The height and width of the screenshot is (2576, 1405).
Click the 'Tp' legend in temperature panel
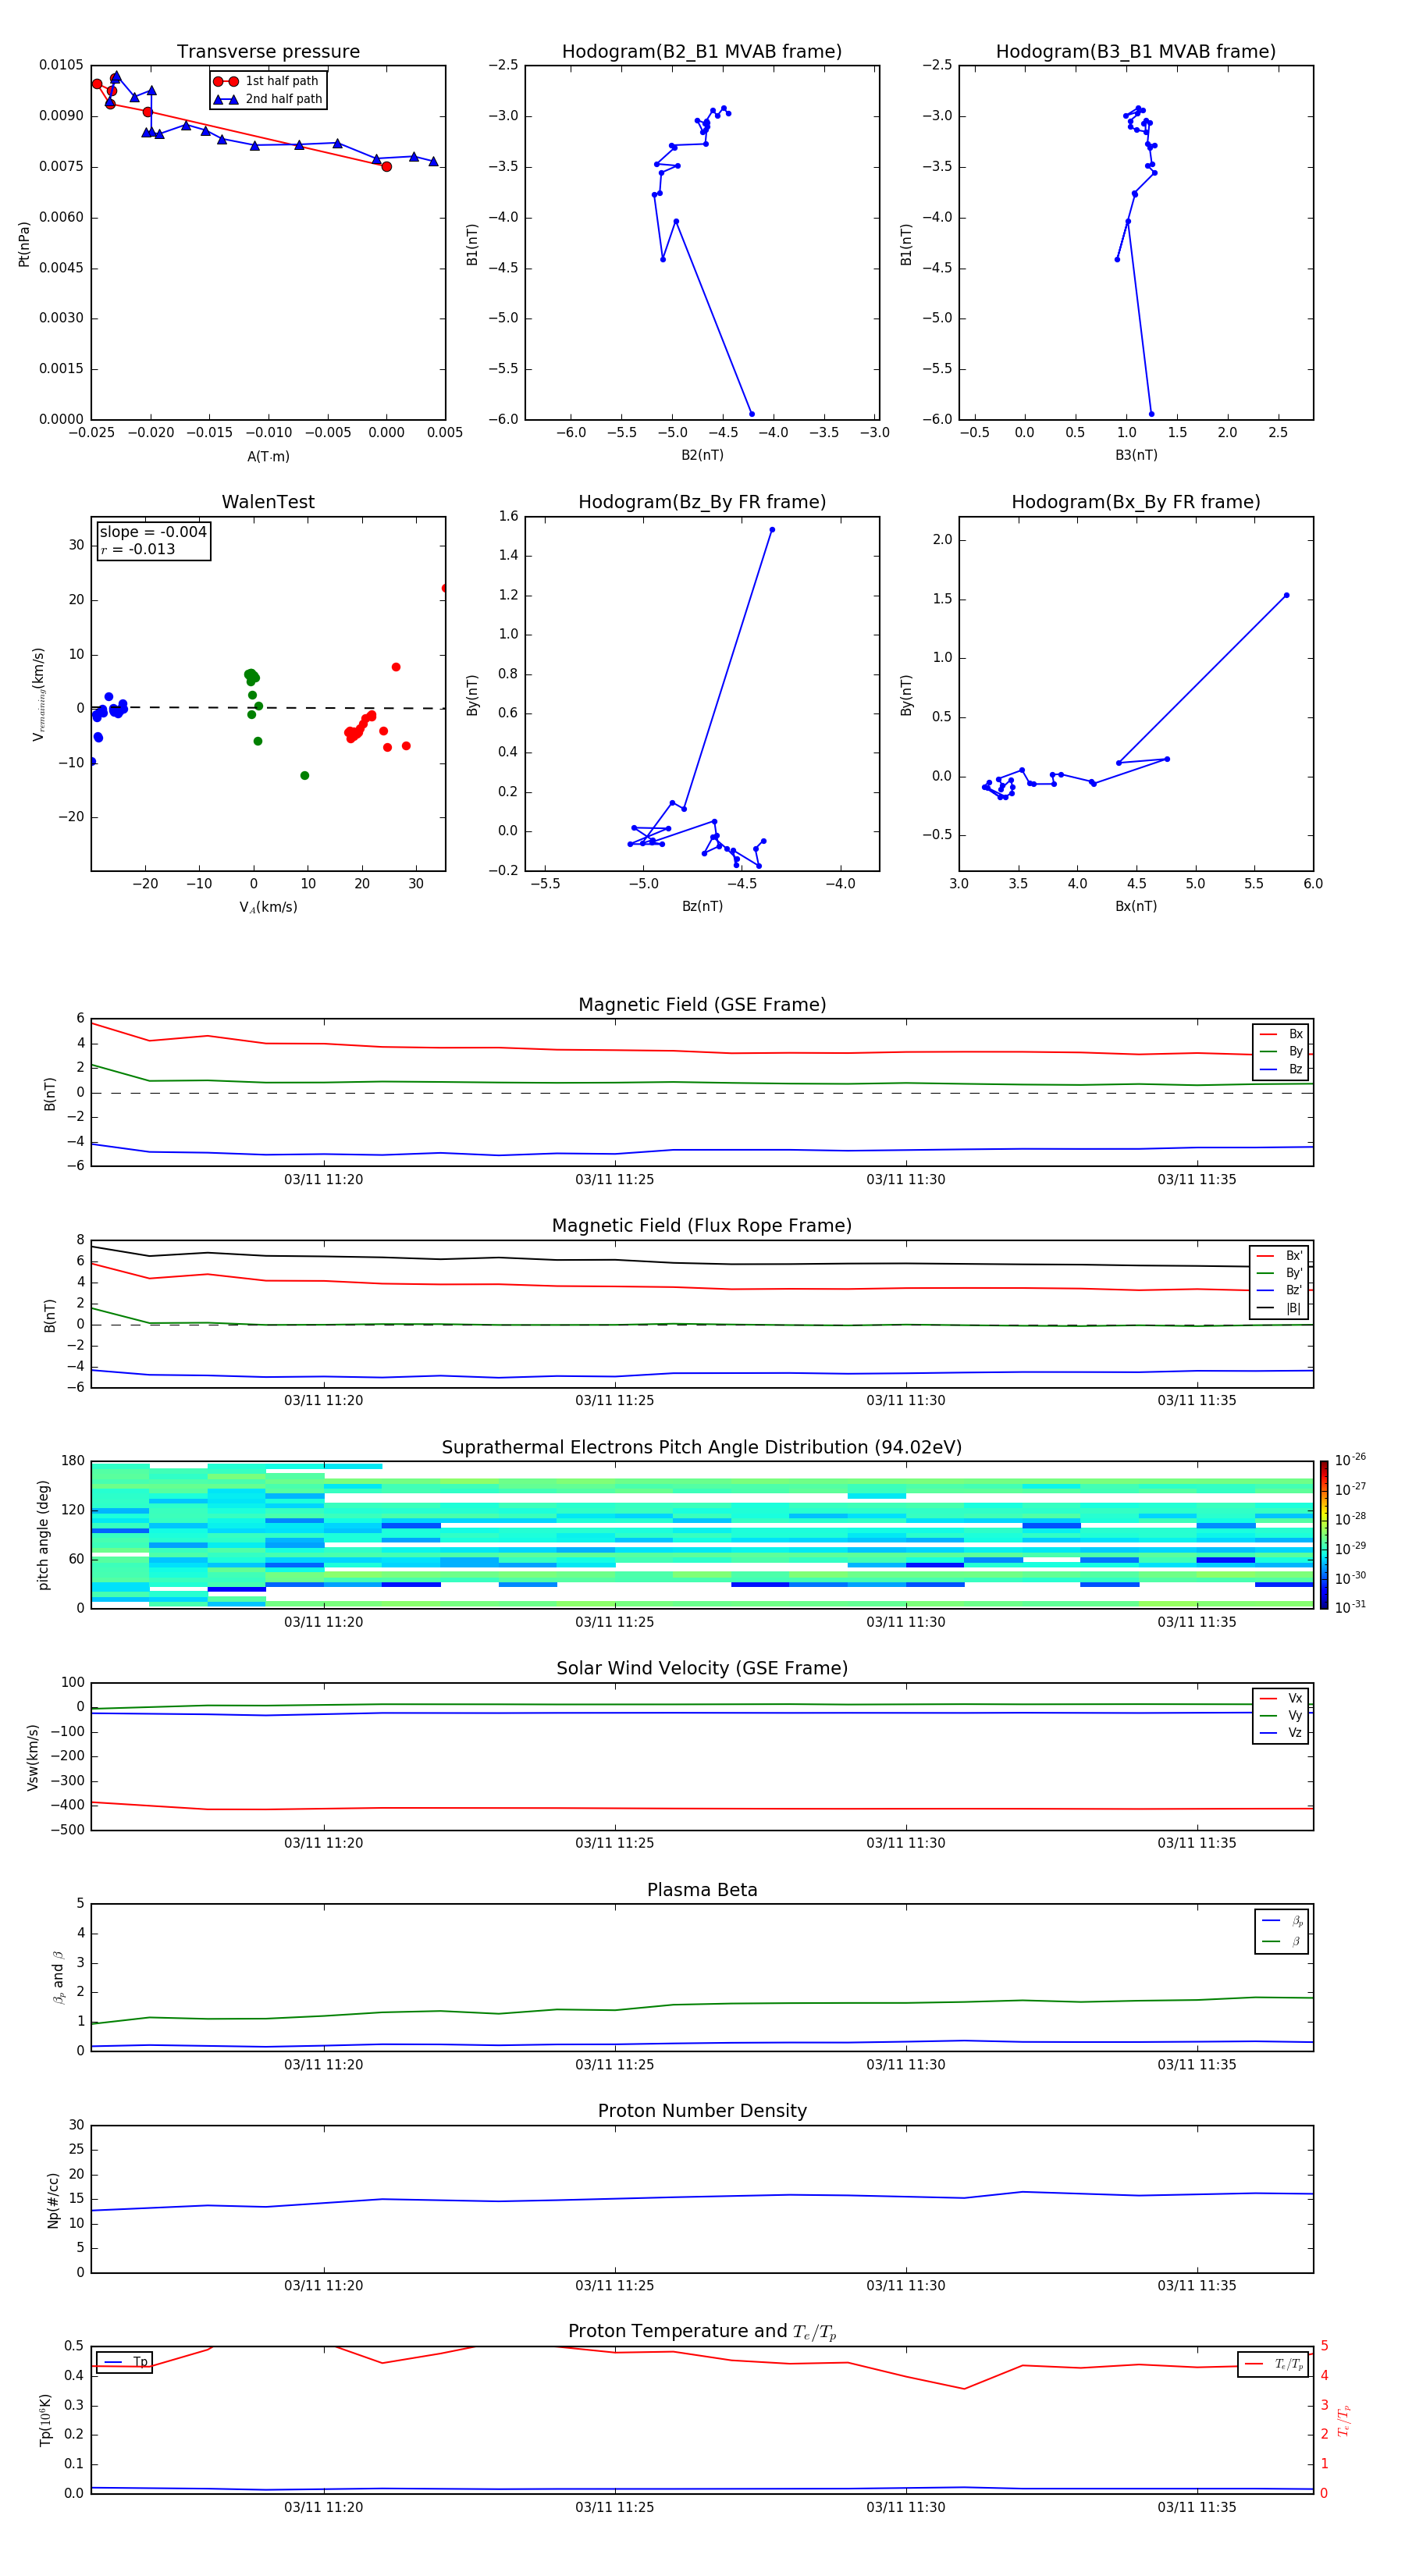click(125, 2362)
